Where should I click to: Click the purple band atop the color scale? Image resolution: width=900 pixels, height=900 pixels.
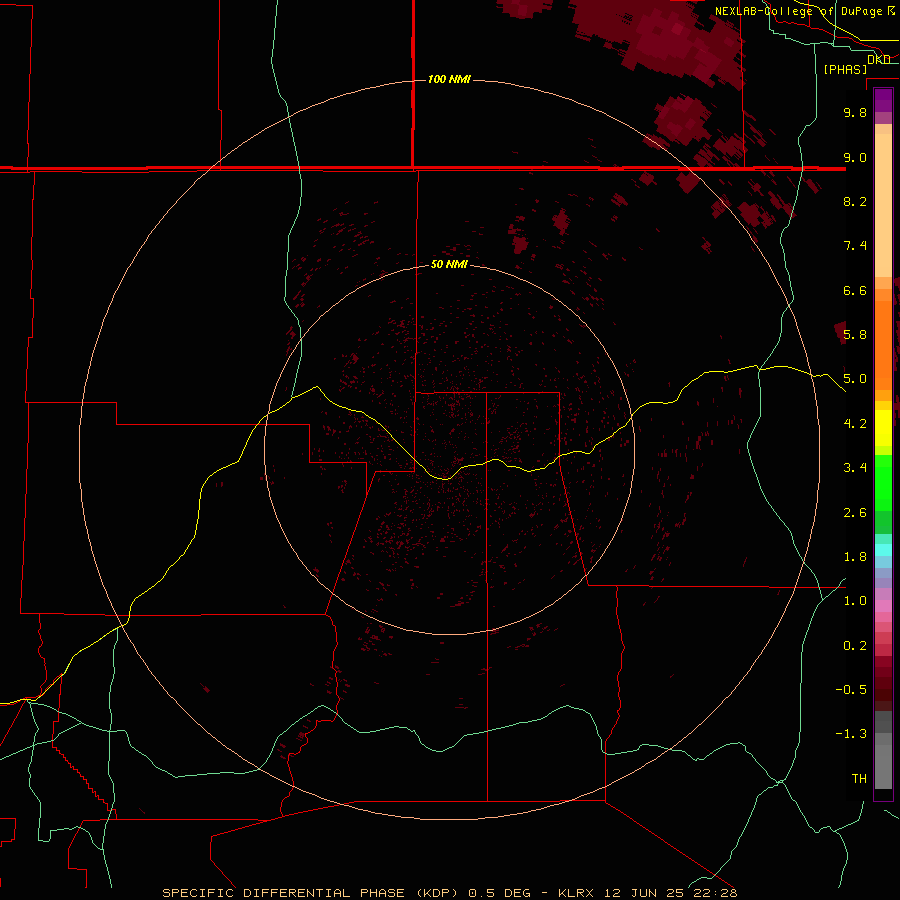coord(883,100)
